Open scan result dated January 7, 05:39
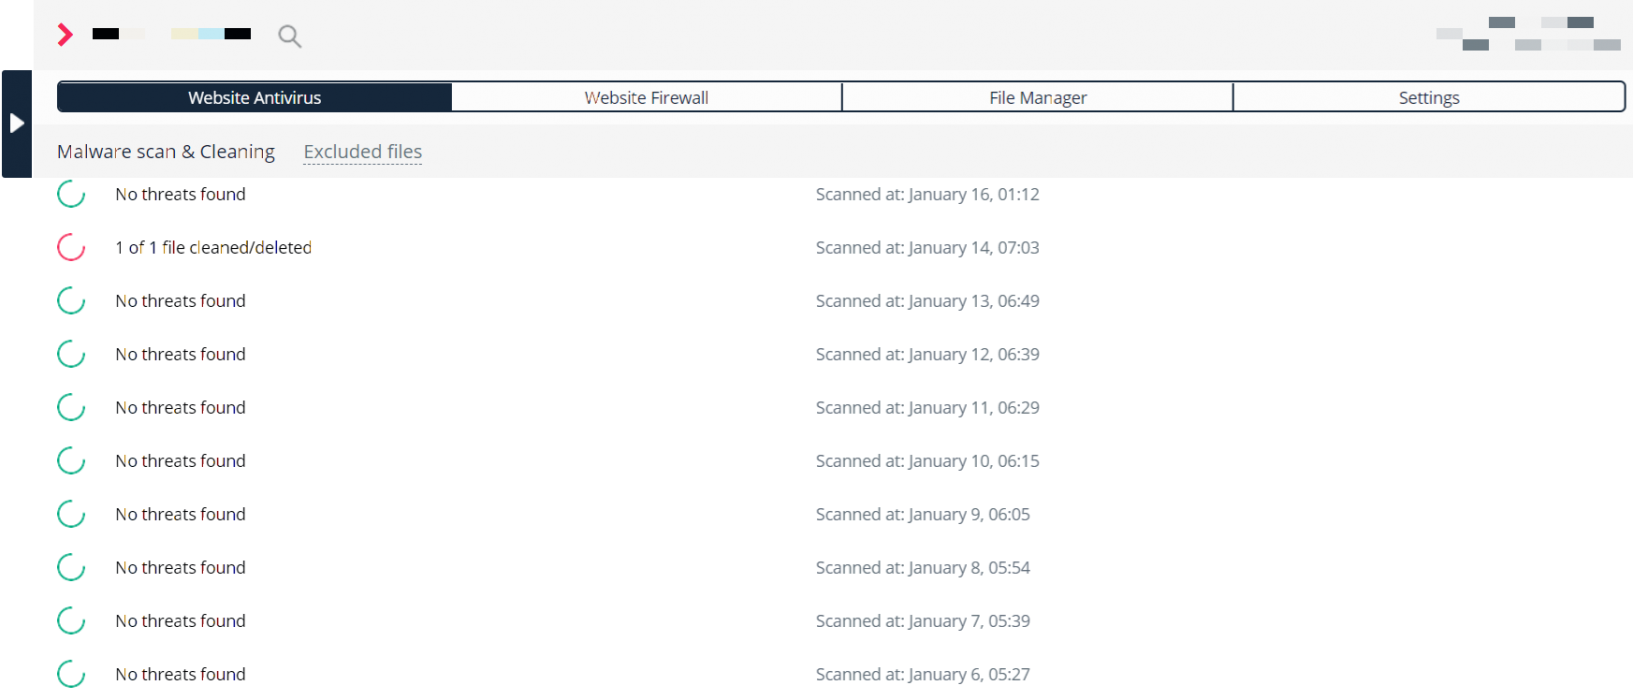The image size is (1633, 700). pos(922,621)
